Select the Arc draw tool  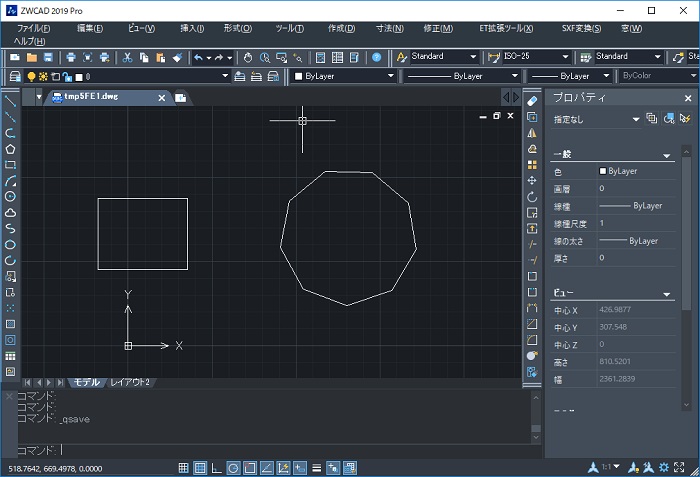point(10,181)
